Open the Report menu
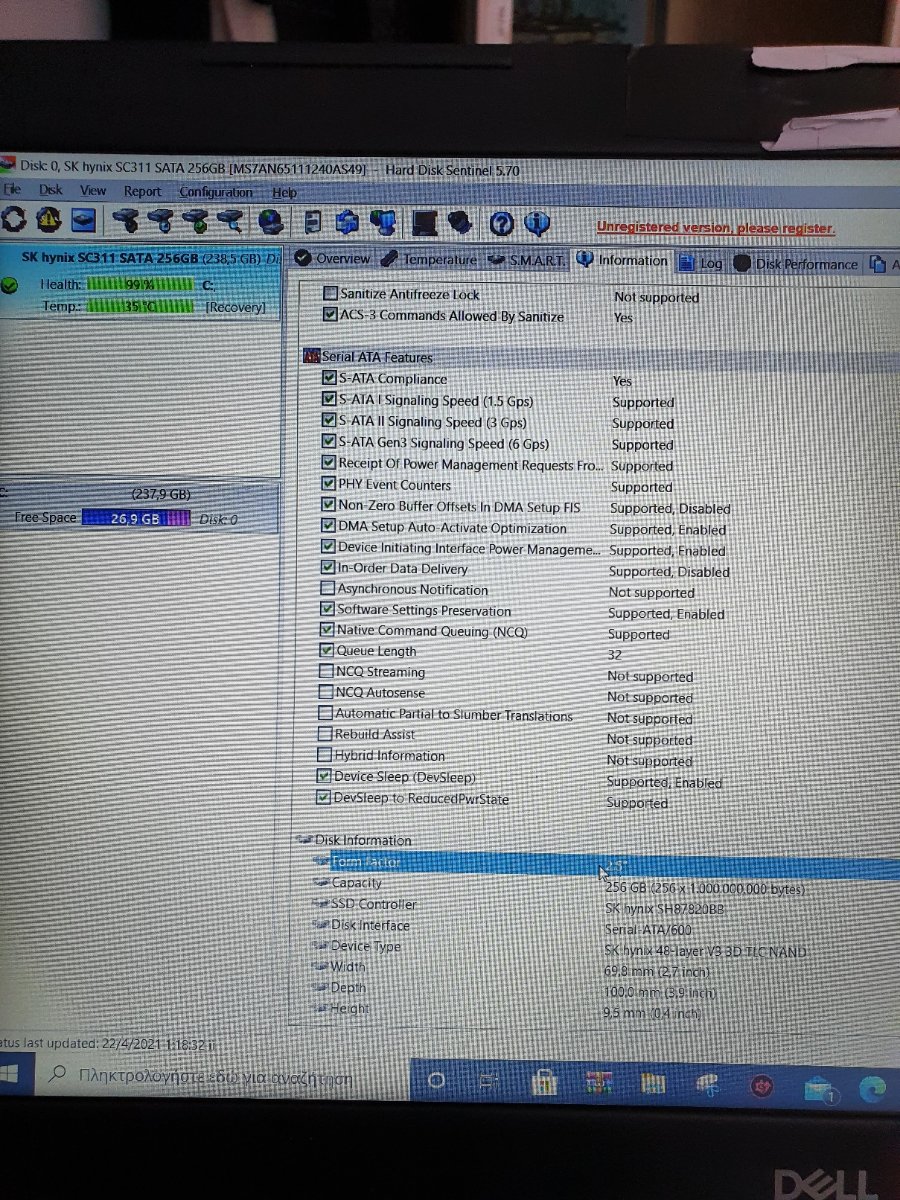 pyautogui.click(x=142, y=191)
